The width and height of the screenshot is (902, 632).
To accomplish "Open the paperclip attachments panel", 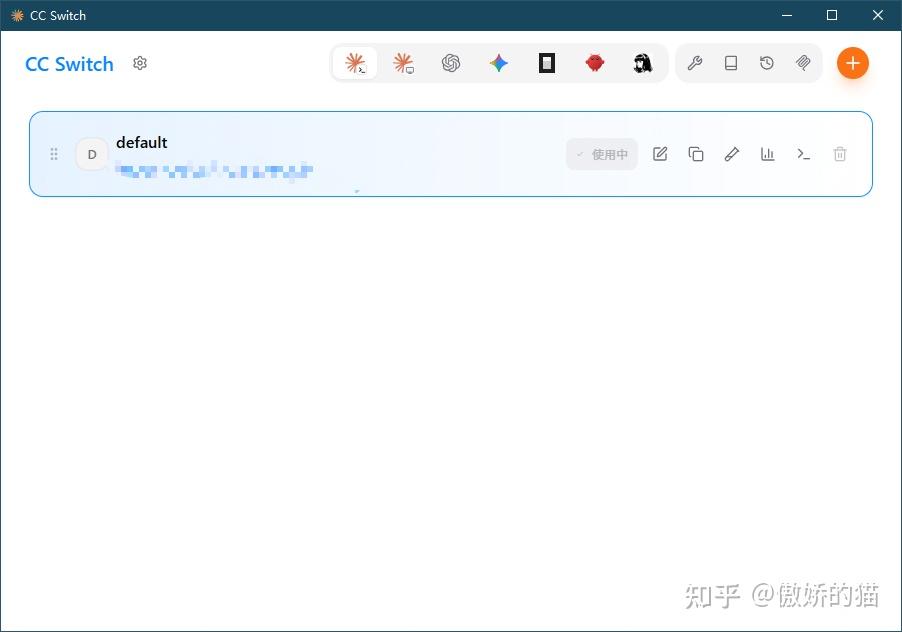I will pyautogui.click(x=803, y=63).
